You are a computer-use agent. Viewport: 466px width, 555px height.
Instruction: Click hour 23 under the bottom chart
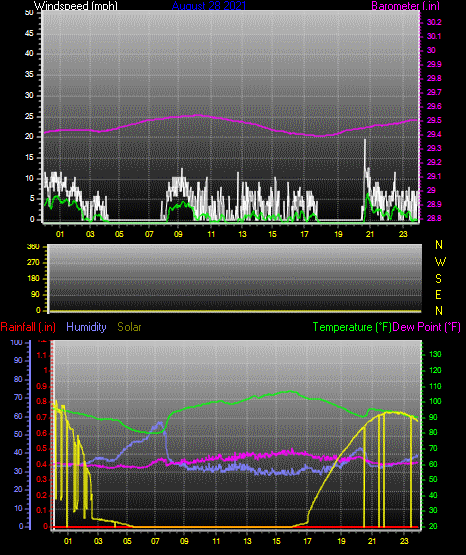pyautogui.click(x=404, y=541)
